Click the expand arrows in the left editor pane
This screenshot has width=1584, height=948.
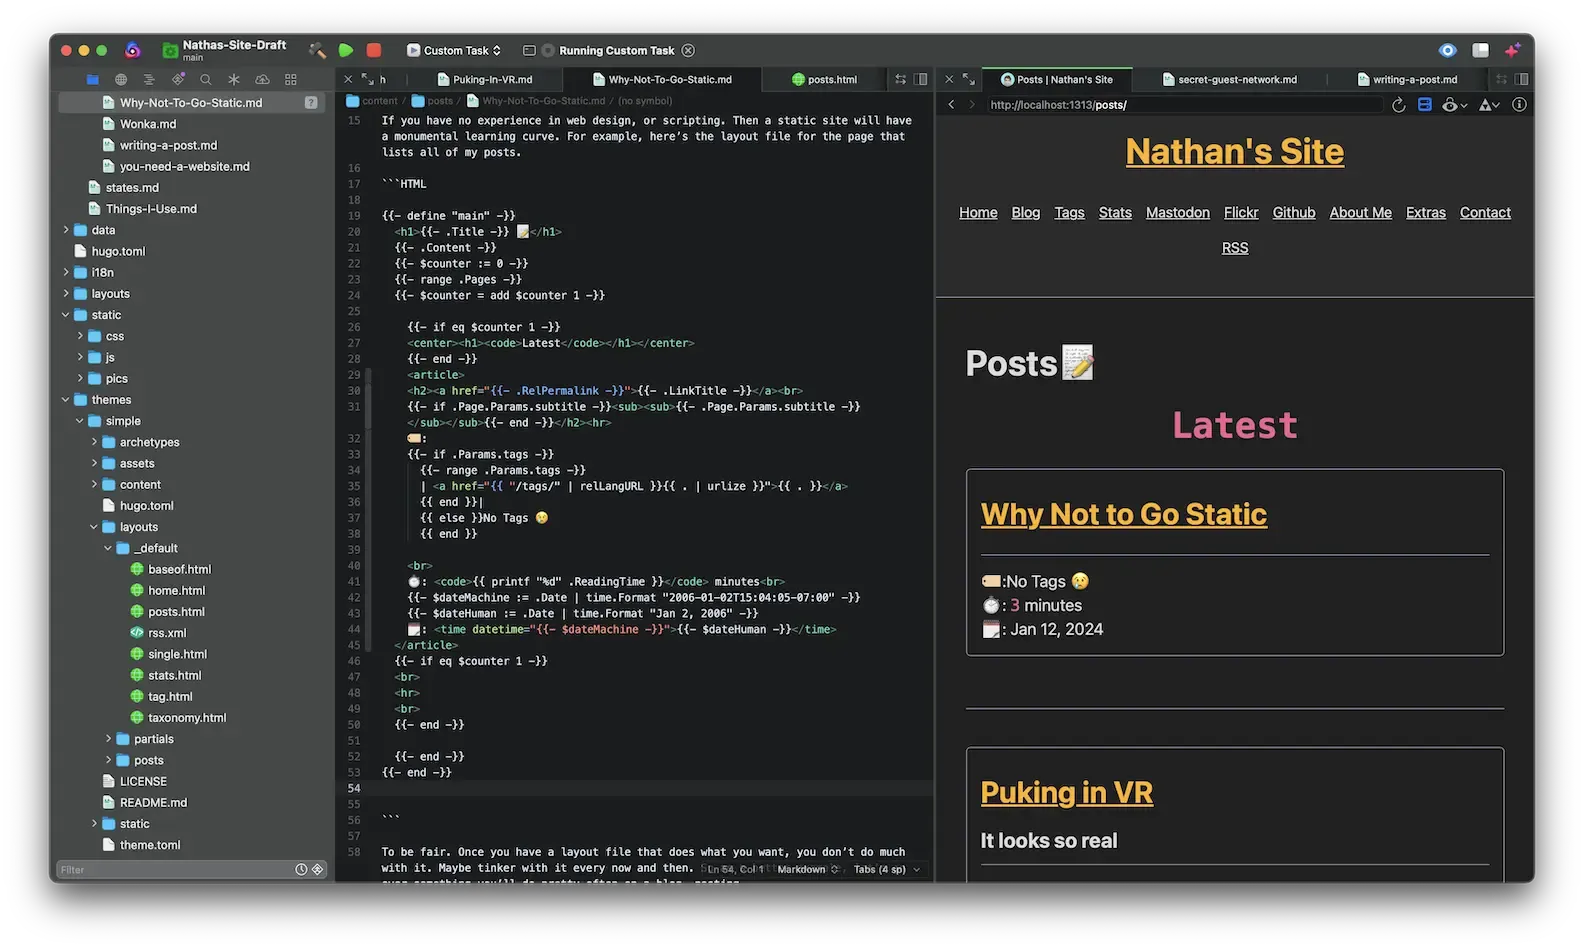(368, 79)
